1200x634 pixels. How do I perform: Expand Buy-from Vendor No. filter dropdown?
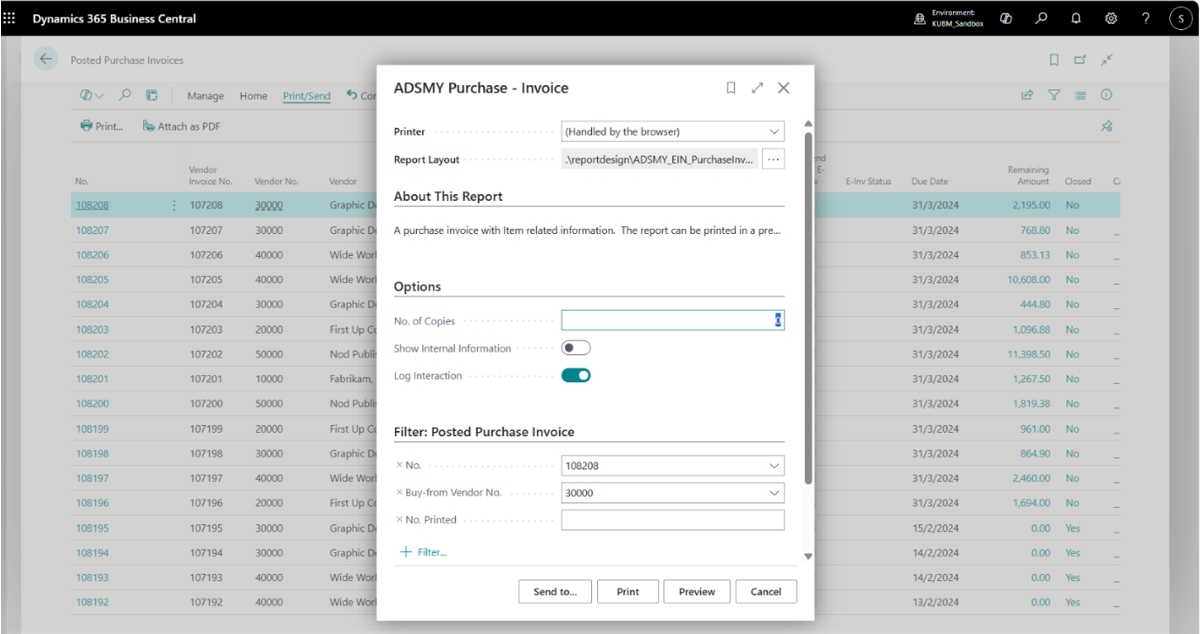click(774, 493)
